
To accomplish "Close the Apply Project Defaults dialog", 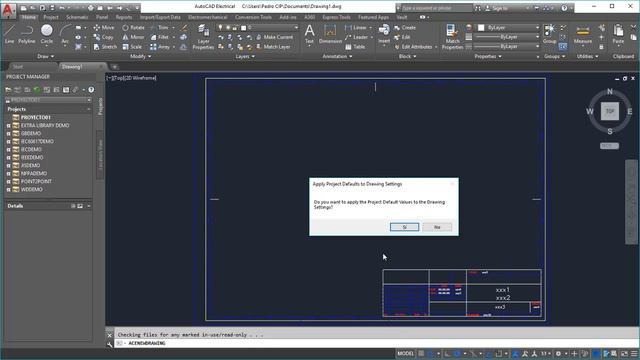I will 452,184.
